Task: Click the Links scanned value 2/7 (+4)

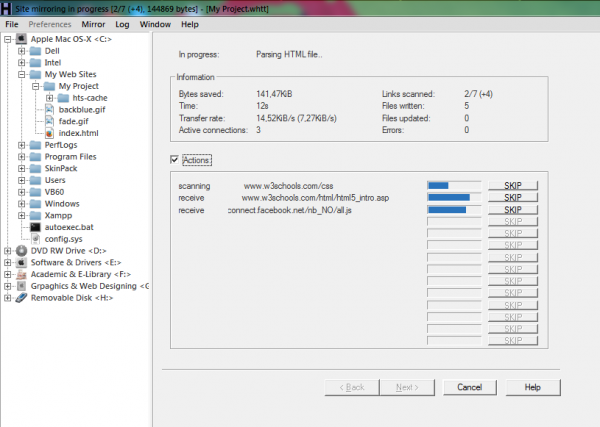Action: click(478, 94)
